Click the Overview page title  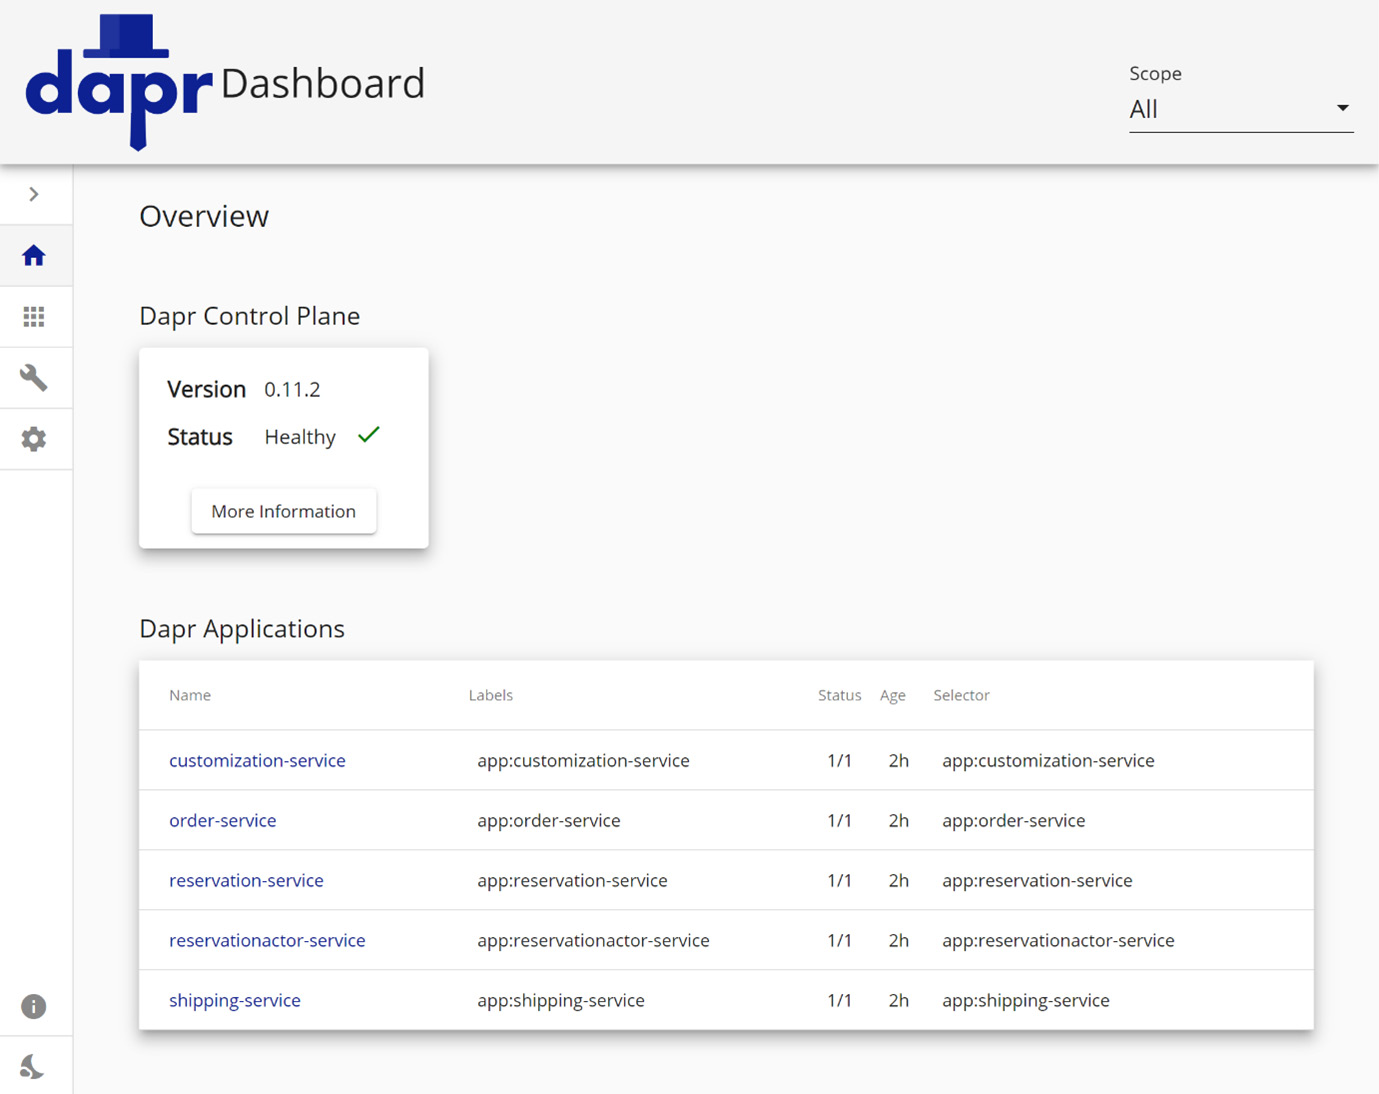point(204,216)
